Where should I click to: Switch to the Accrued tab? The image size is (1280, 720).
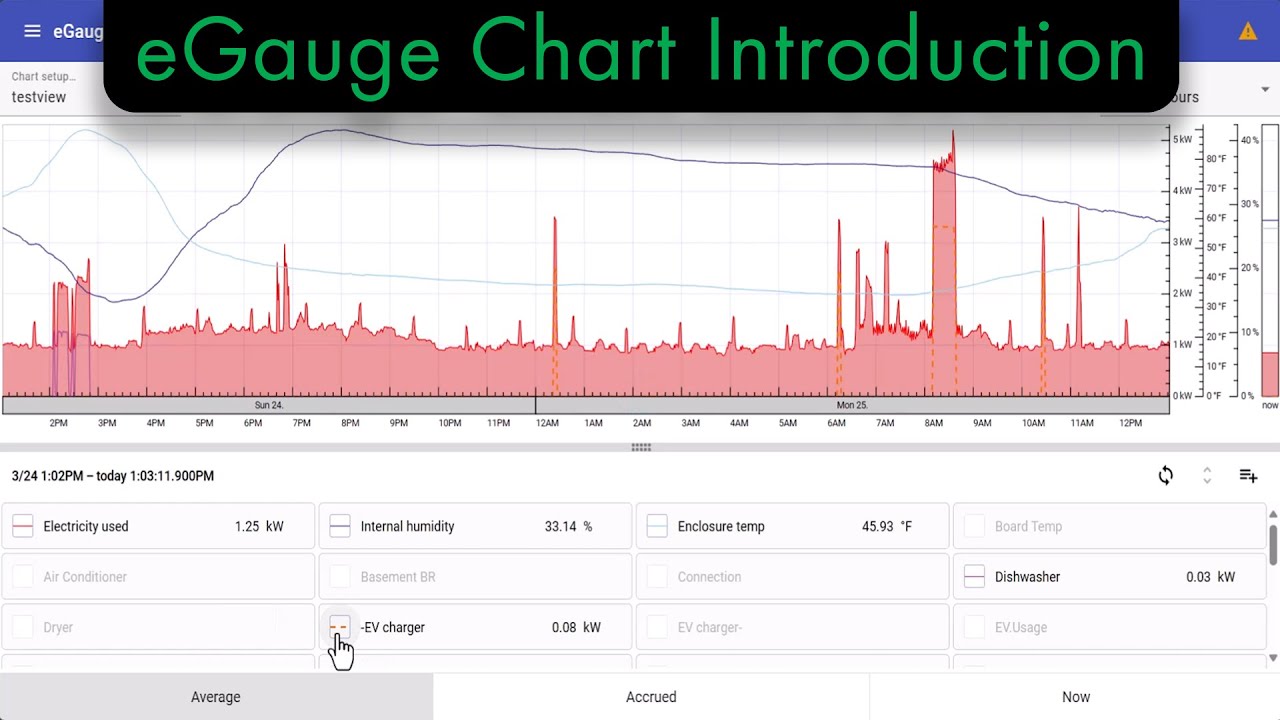tap(651, 697)
